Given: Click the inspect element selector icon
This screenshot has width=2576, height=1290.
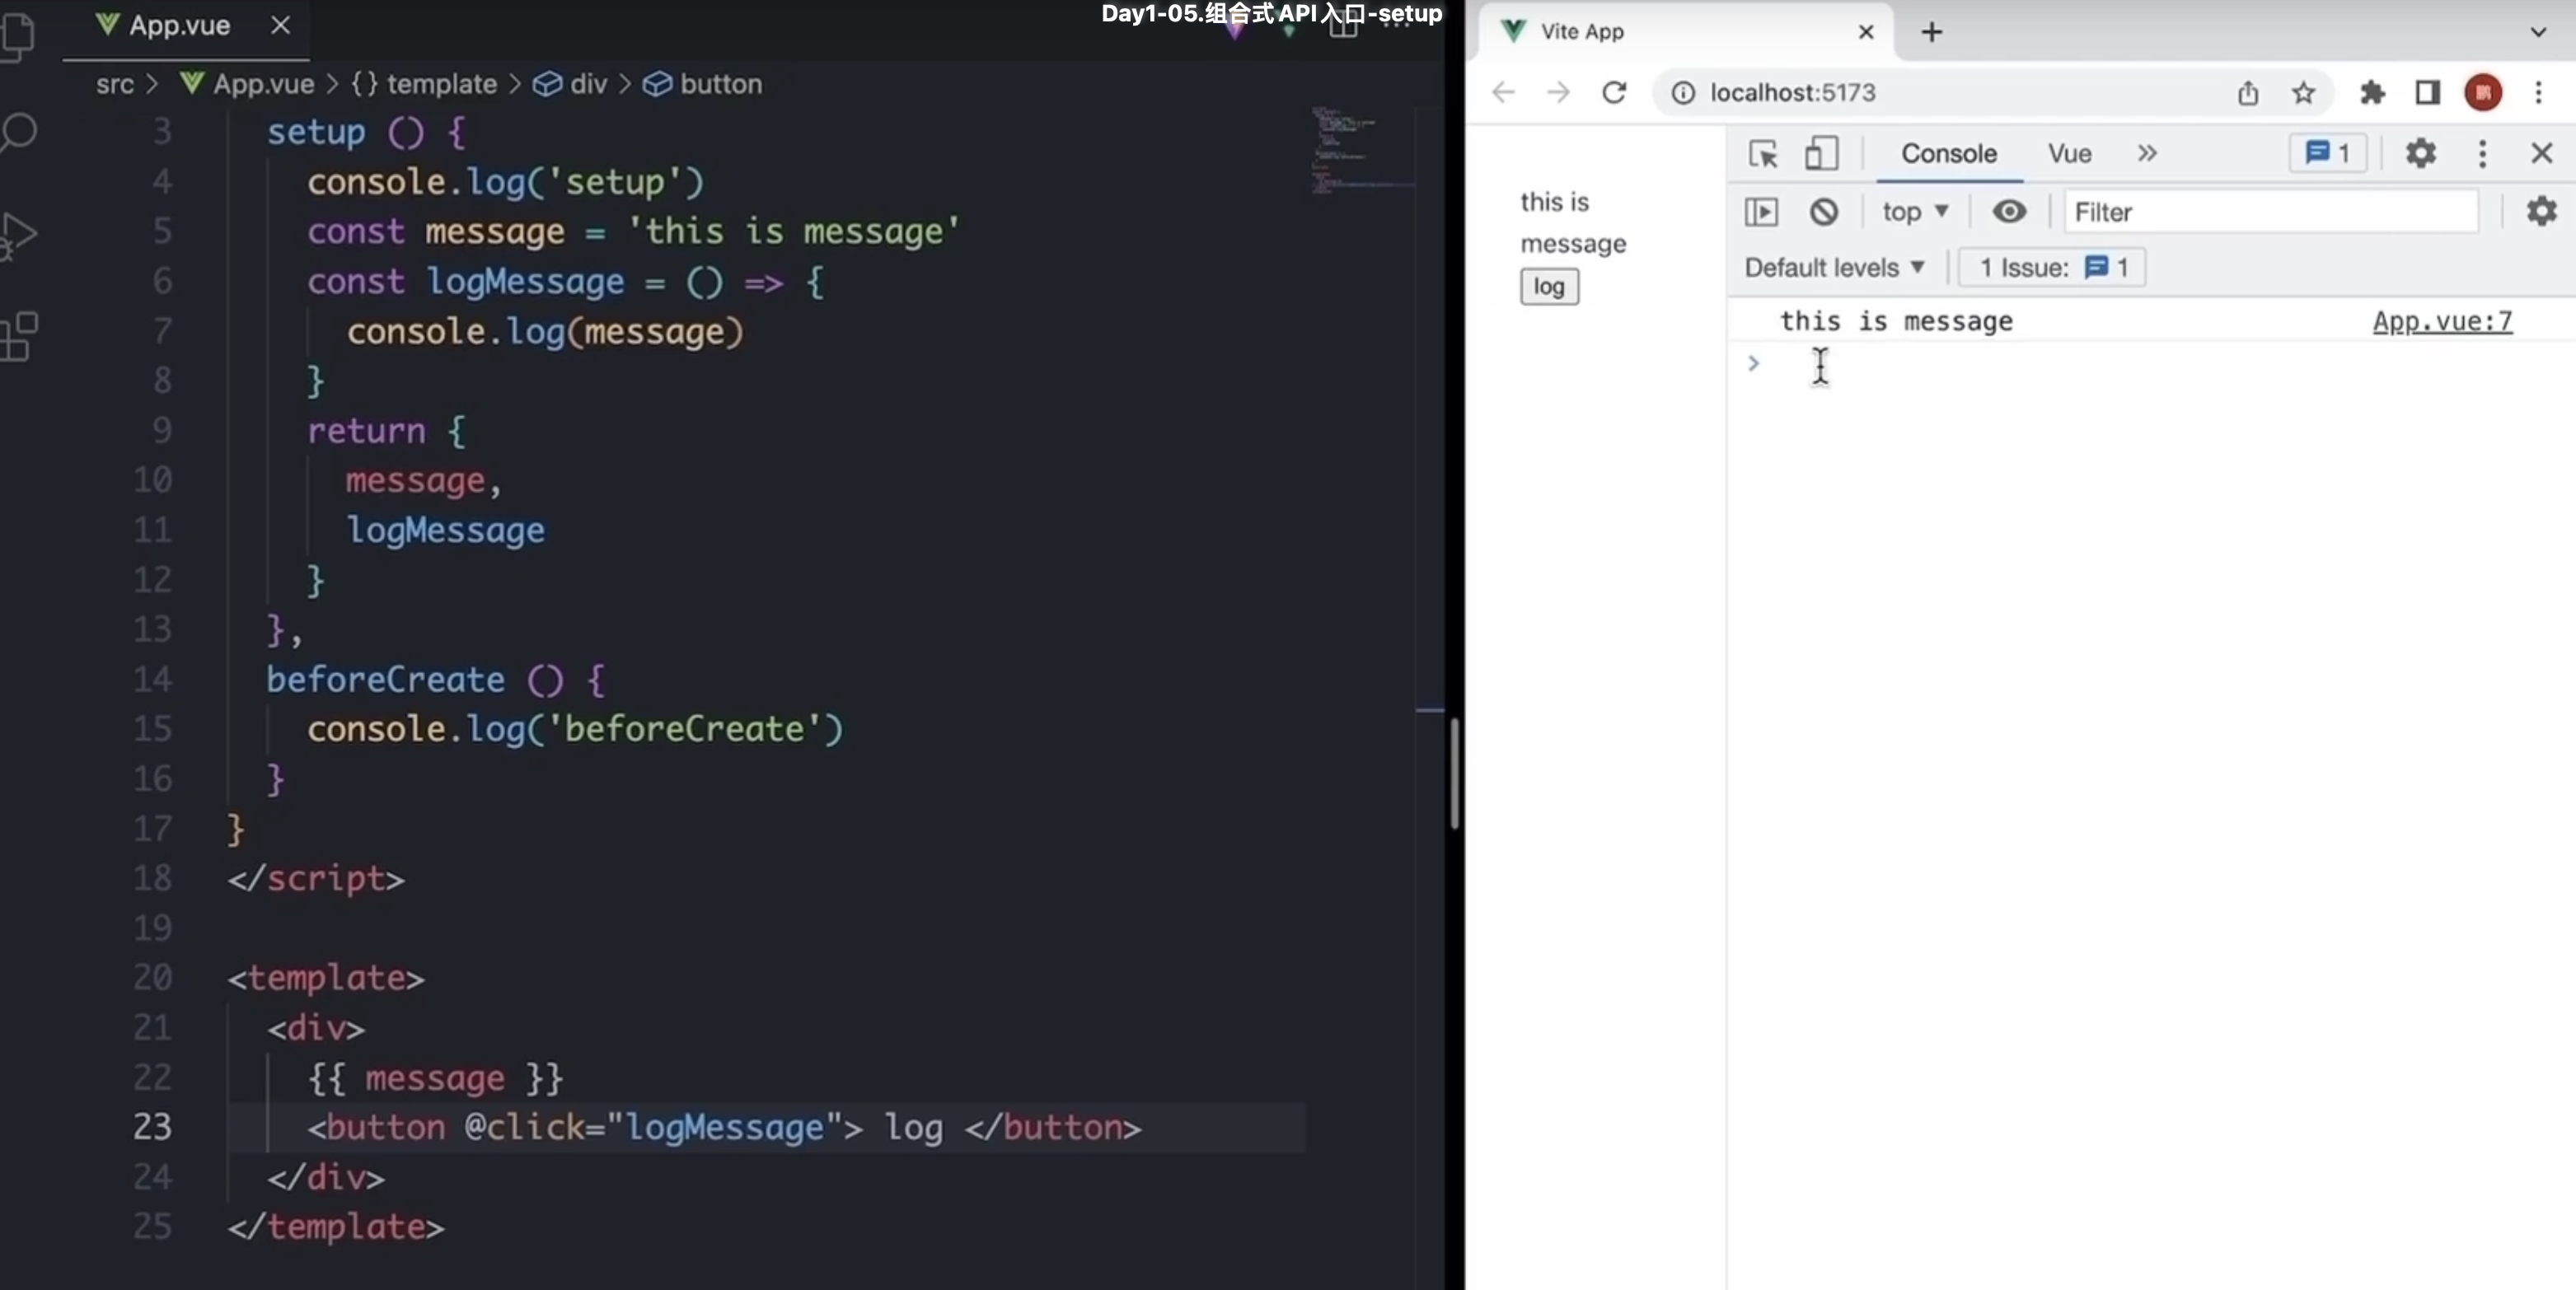Looking at the screenshot, I should (x=1762, y=154).
